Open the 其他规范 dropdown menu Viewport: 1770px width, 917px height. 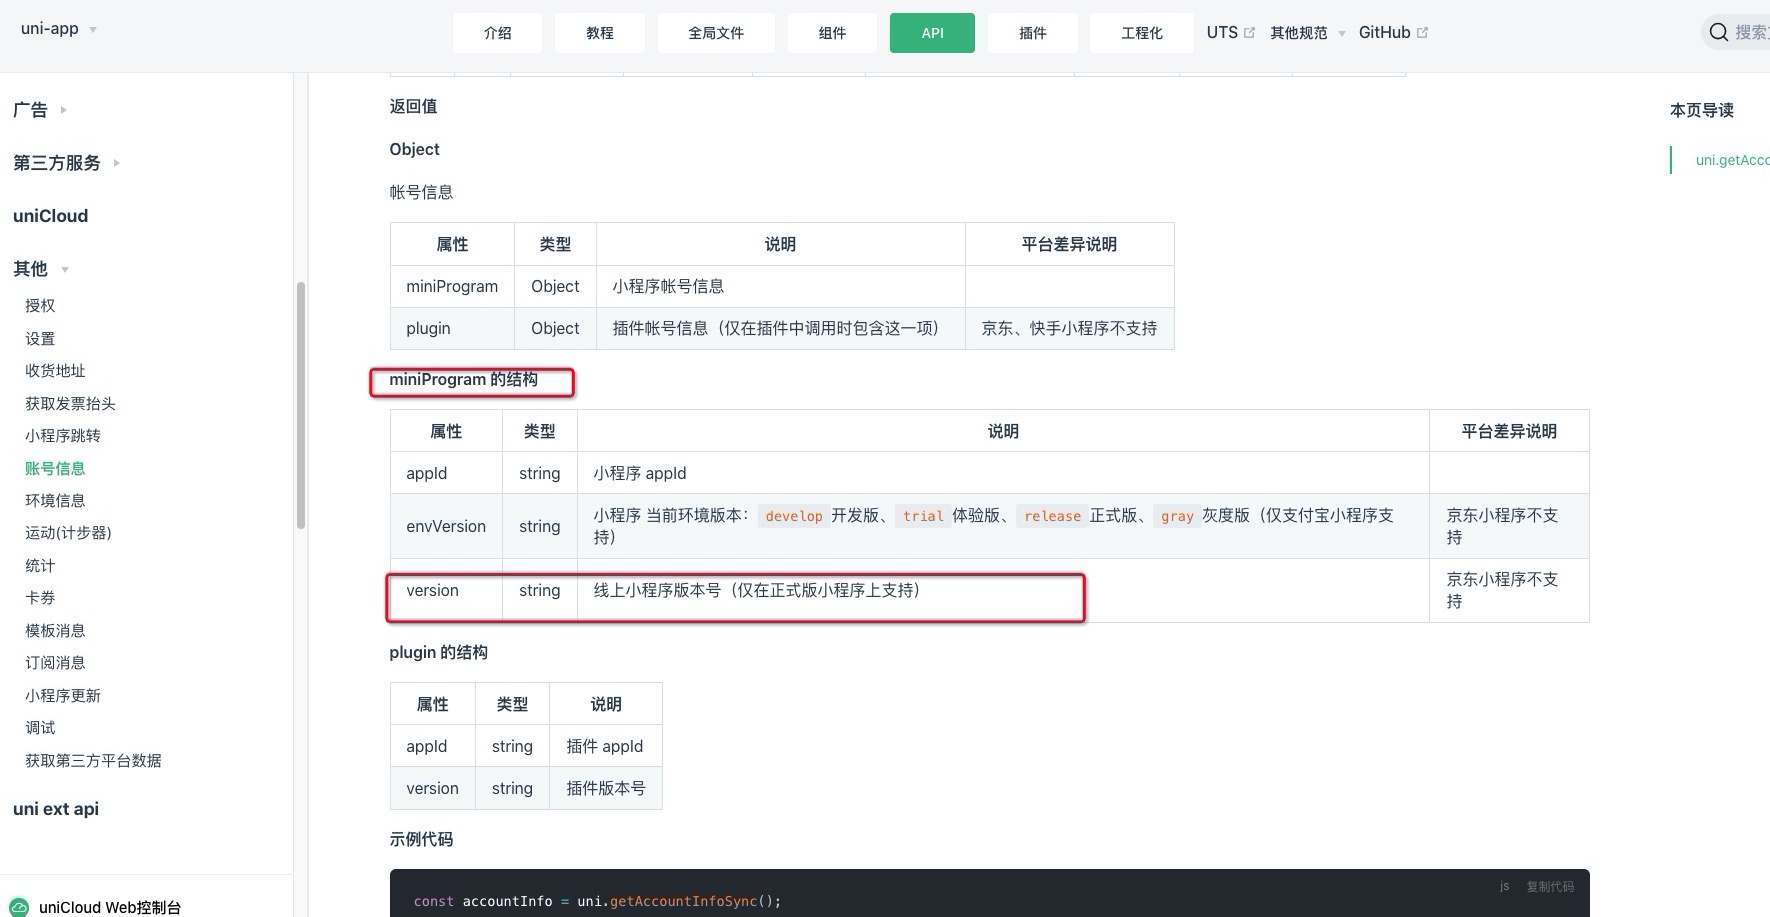pos(1307,33)
